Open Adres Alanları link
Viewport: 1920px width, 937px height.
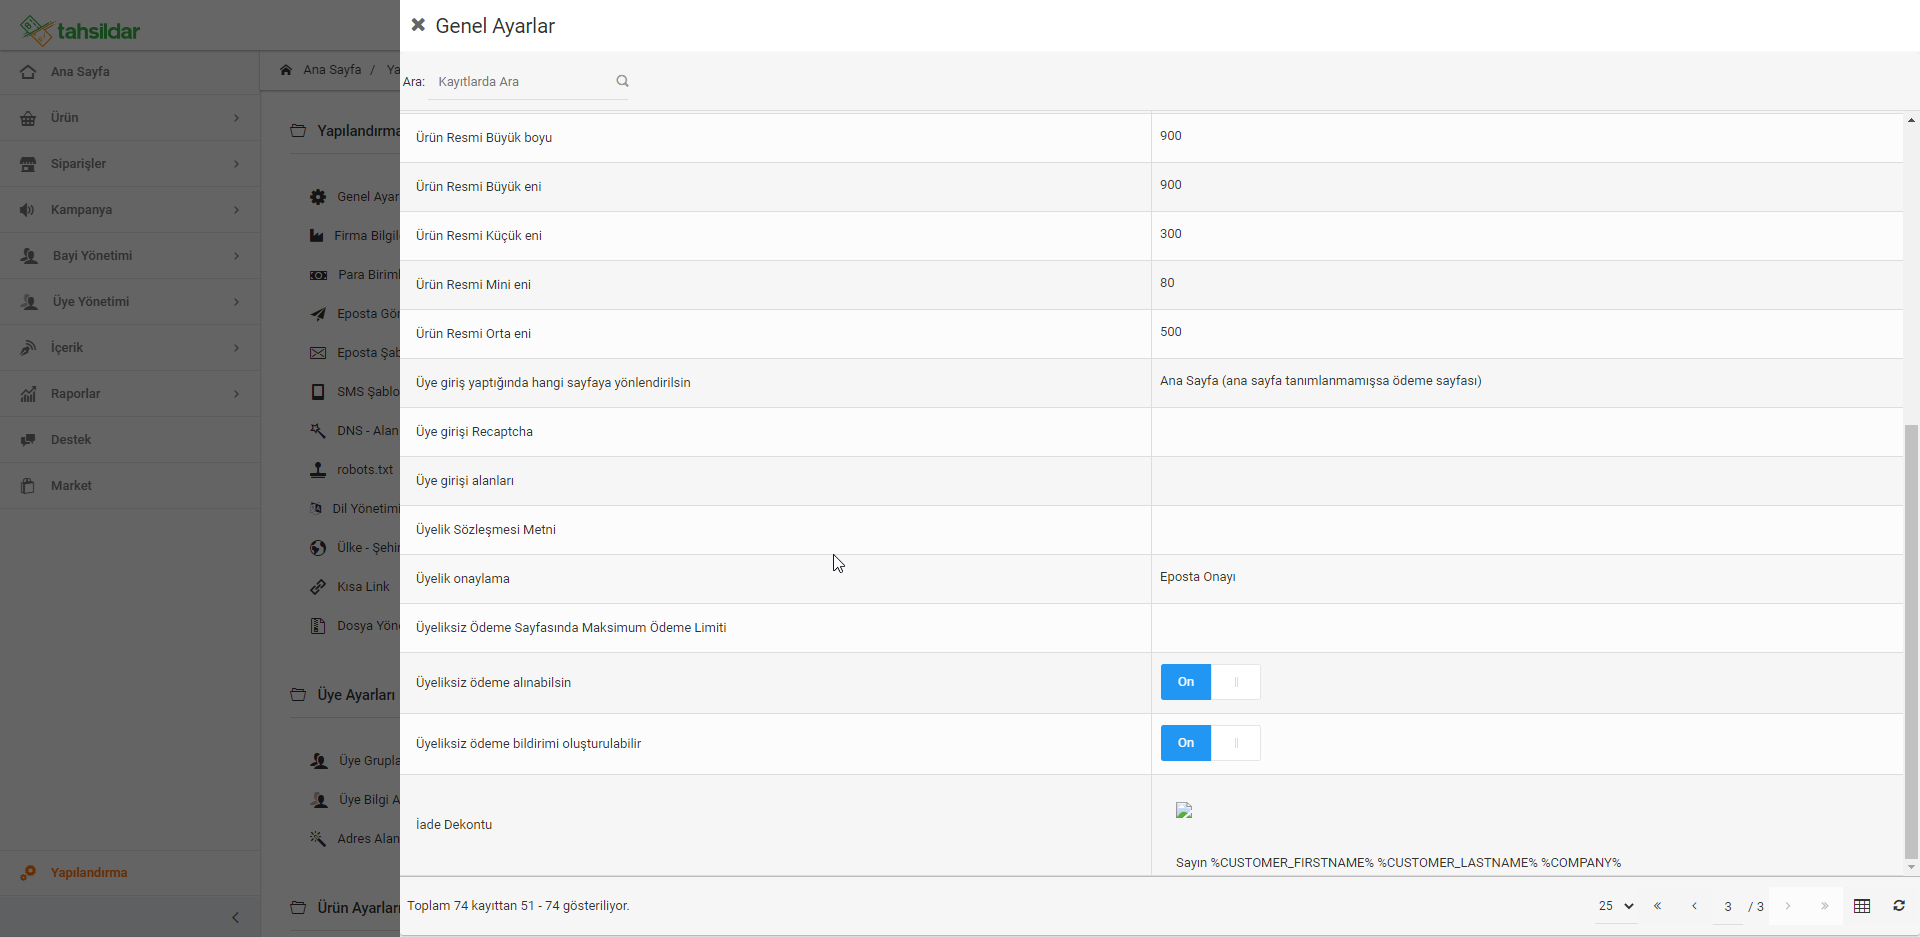pos(367,839)
